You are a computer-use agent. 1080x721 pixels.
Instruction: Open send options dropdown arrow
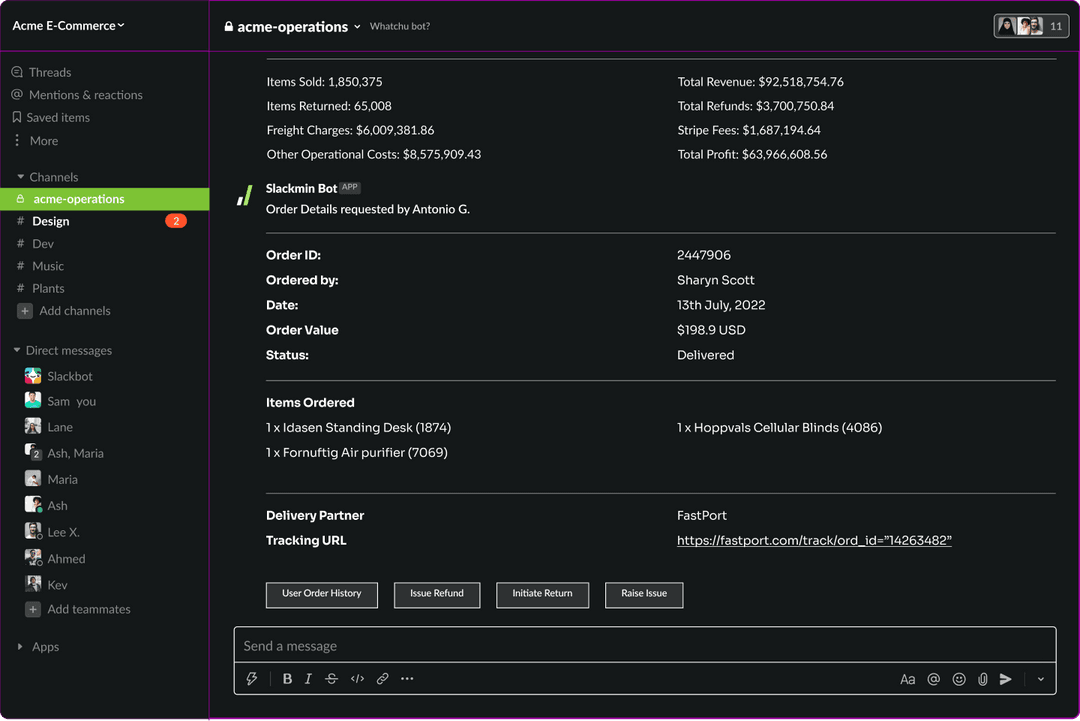[x=1041, y=679]
